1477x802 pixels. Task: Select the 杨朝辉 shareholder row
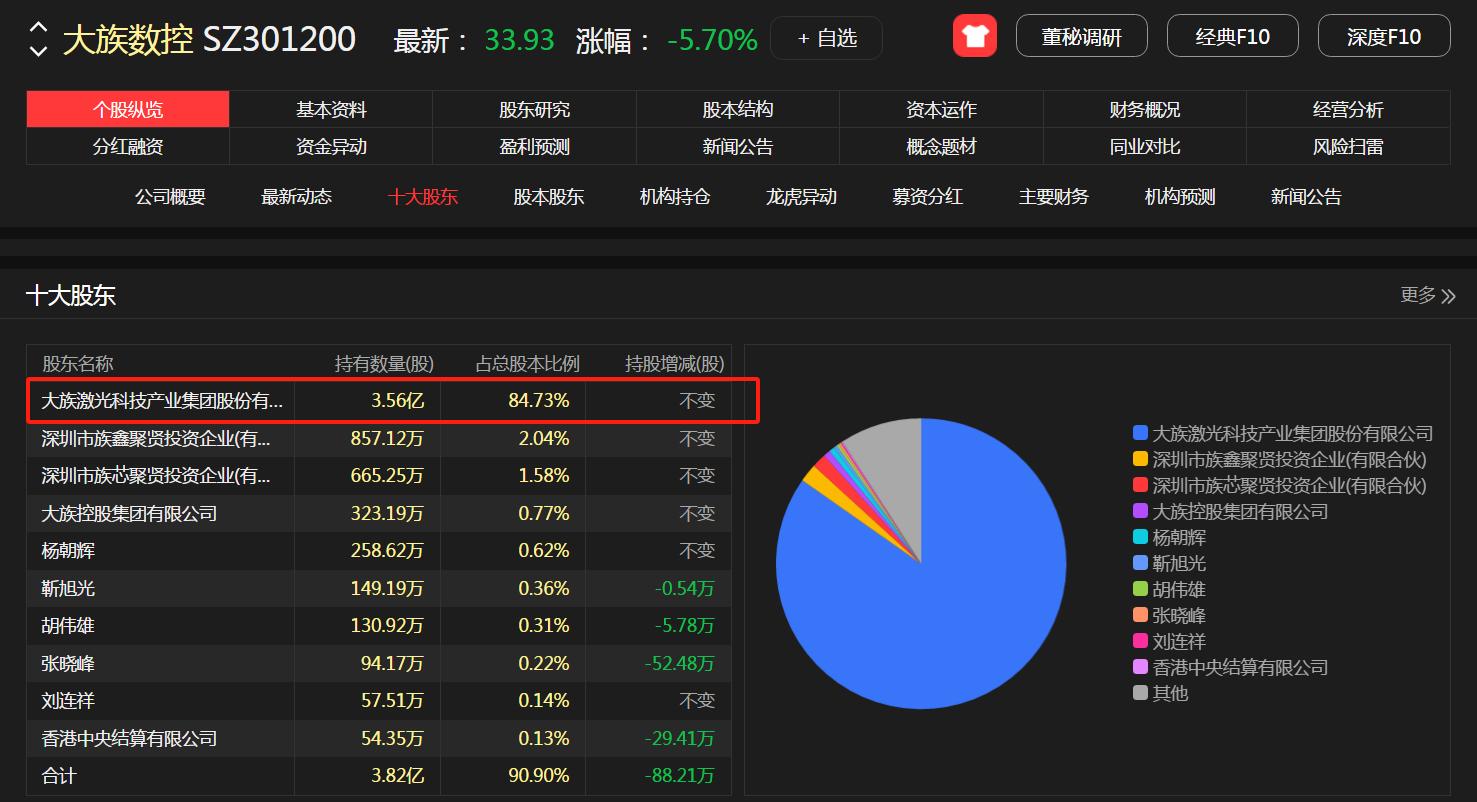coord(378,551)
